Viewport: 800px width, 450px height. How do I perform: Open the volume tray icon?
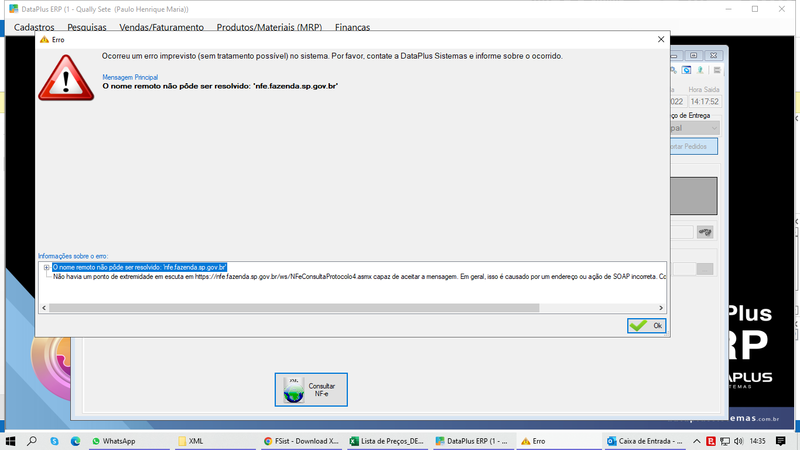(x=738, y=441)
